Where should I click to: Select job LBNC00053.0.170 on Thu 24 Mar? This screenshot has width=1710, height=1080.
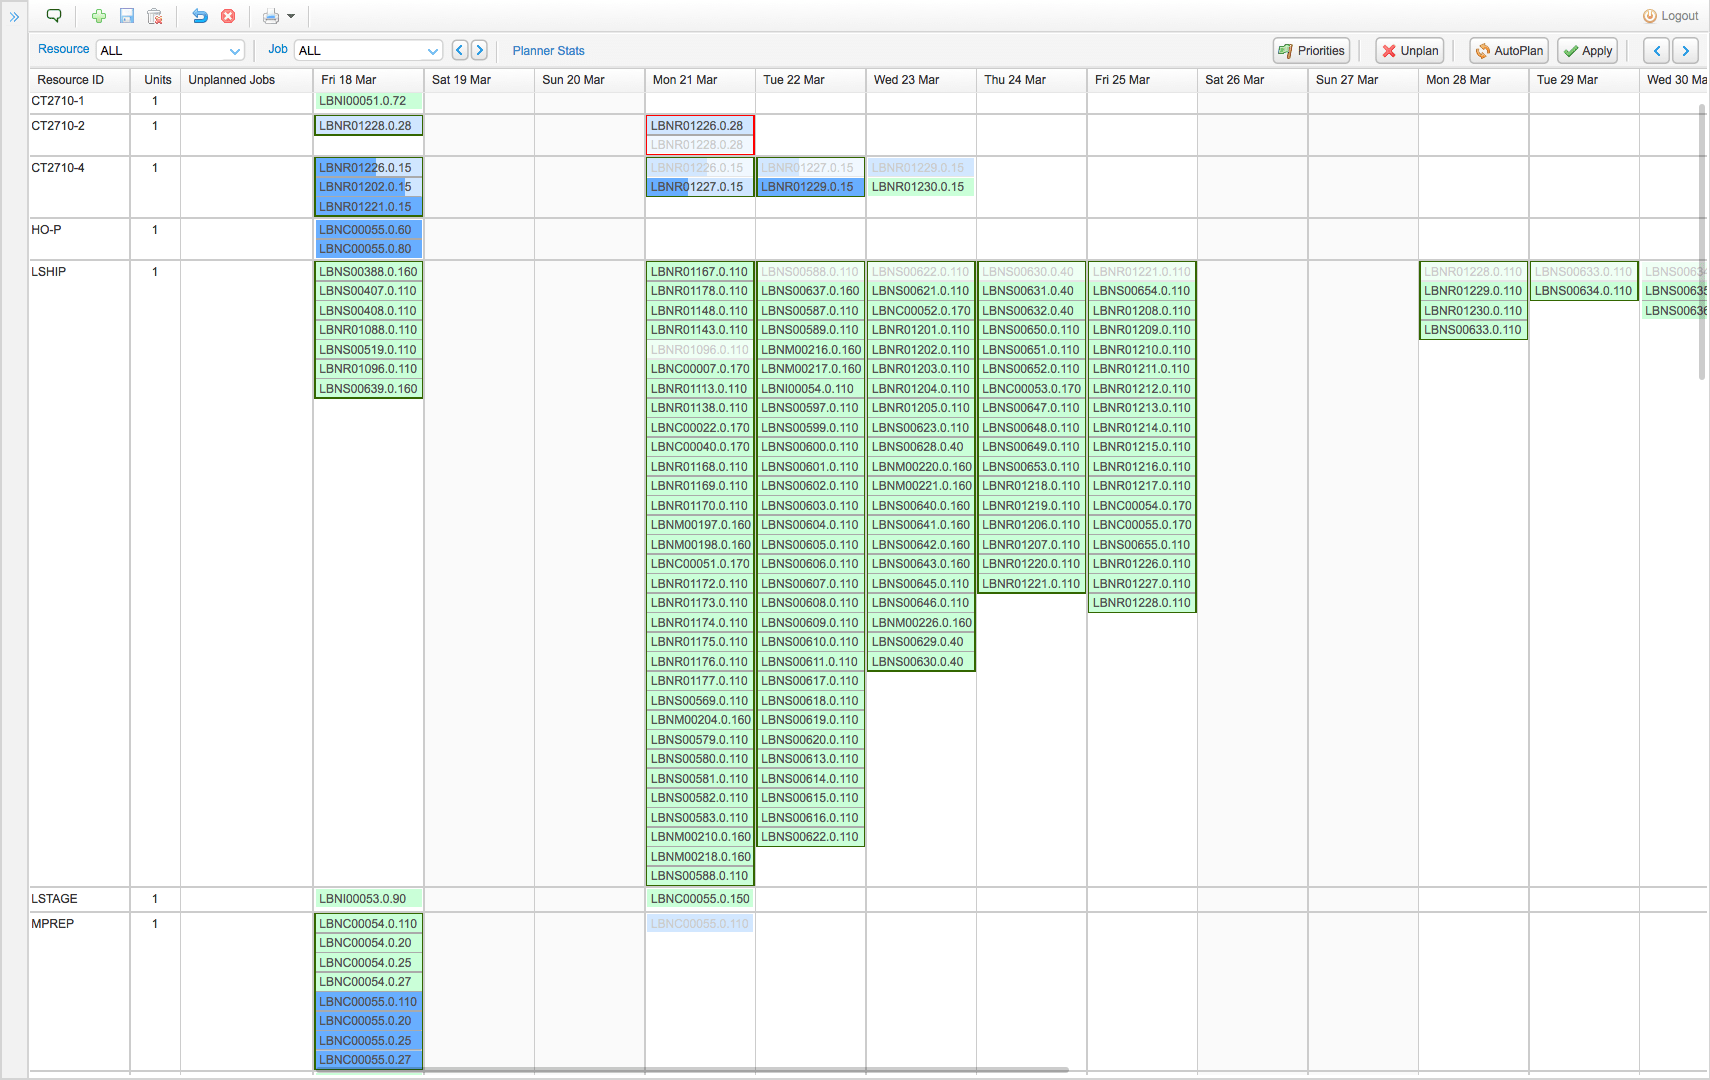click(x=1031, y=389)
